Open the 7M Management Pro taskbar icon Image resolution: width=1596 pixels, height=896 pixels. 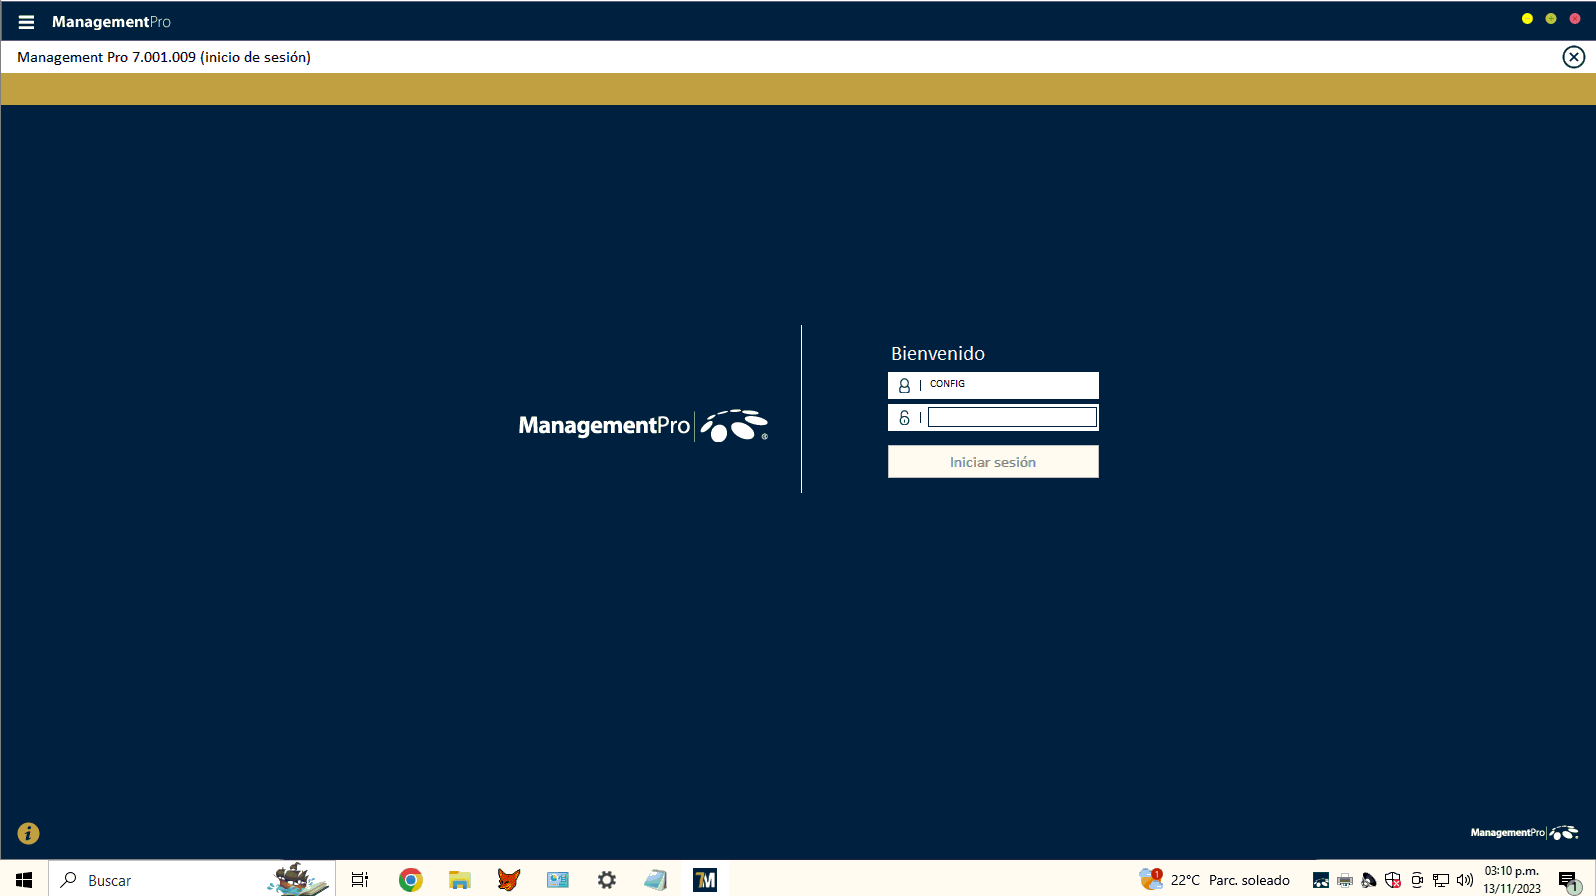pyautogui.click(x=705, y=880)
